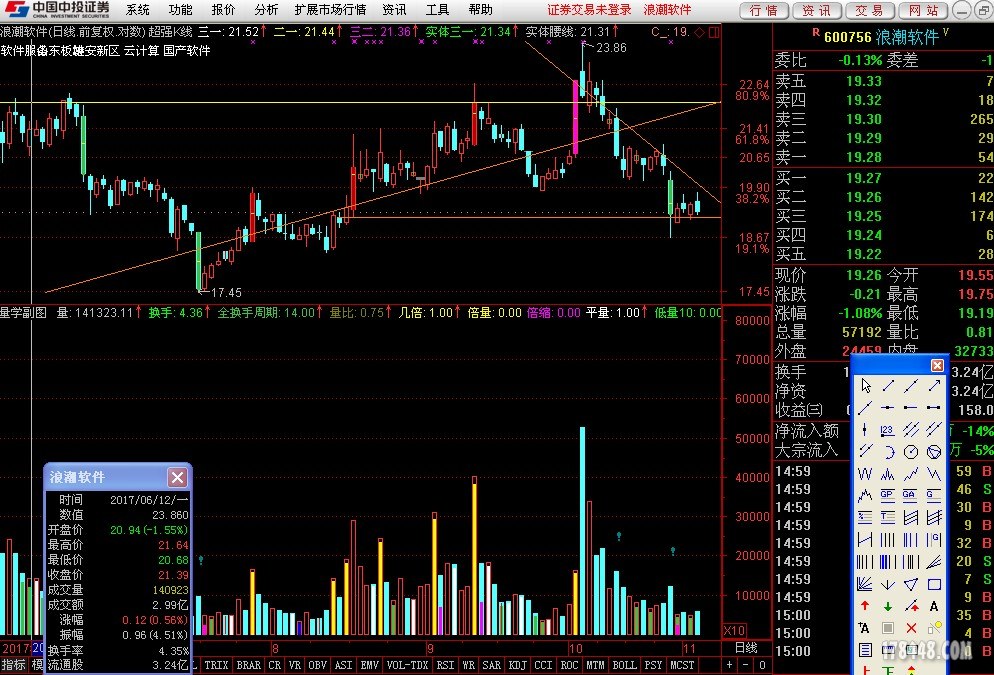Image resolution: width=994 pixels, height=675 pixels.
Task: Click the X10 volume scale label
Action: point(734,631)
